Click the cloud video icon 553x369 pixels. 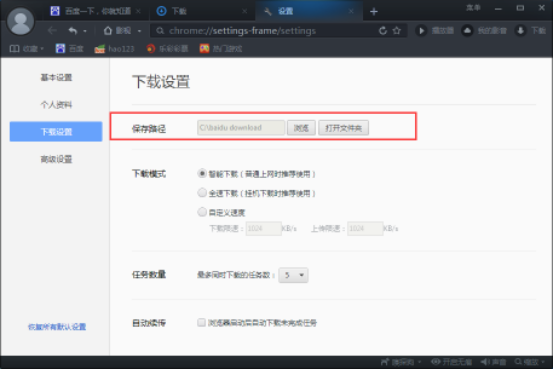[x=467, y=31]
